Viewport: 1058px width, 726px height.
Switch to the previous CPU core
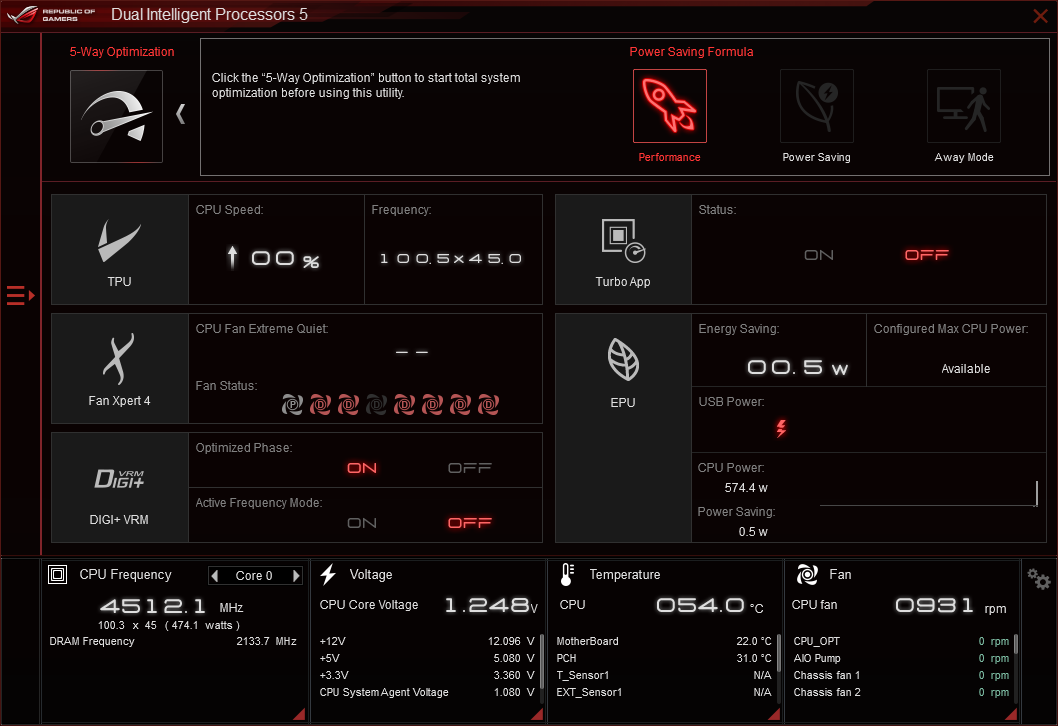pos(215,576)
